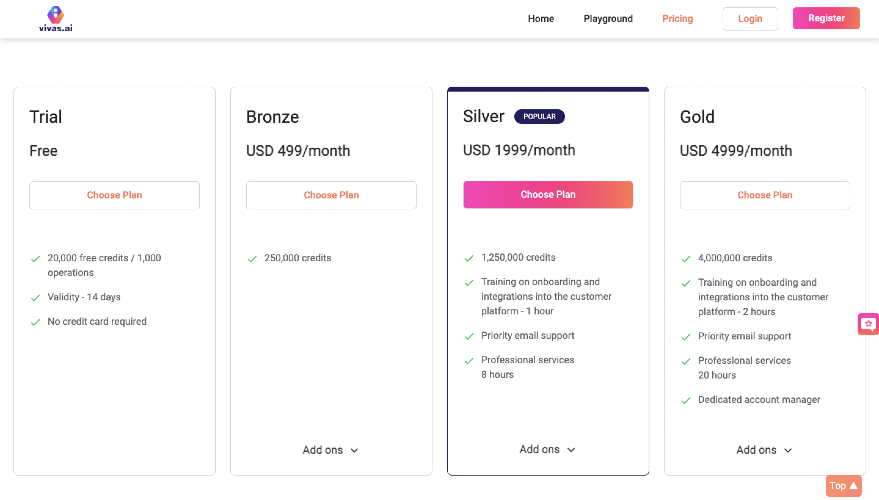Click the Register button
This screenshot has width=879, height=500.
tap(826, 18)
